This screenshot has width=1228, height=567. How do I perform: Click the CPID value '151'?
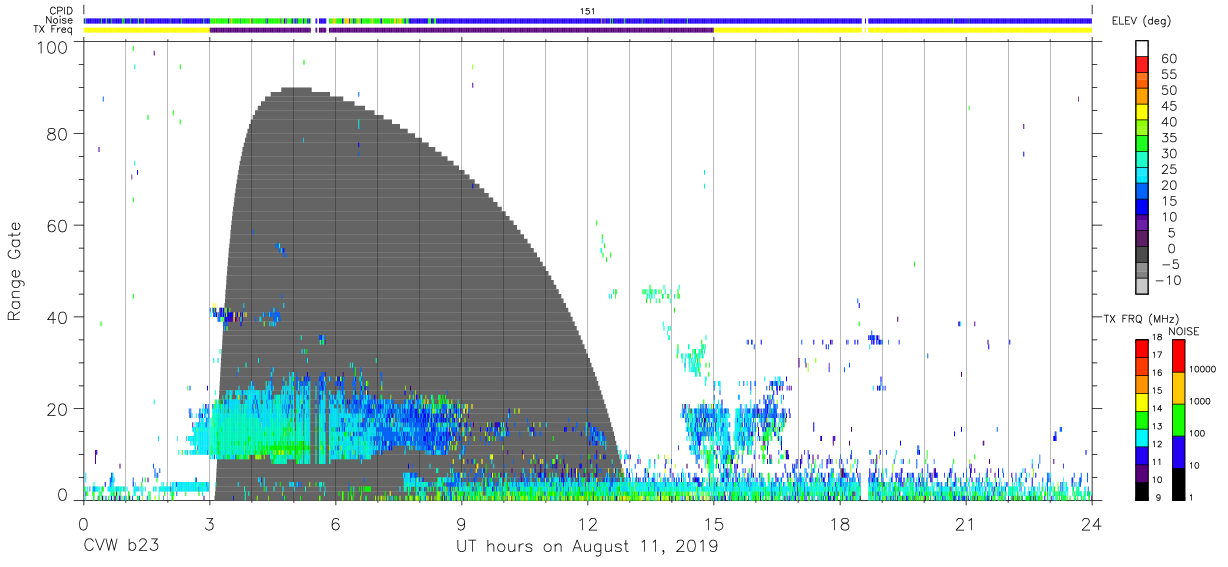click(x=588, y=11)
